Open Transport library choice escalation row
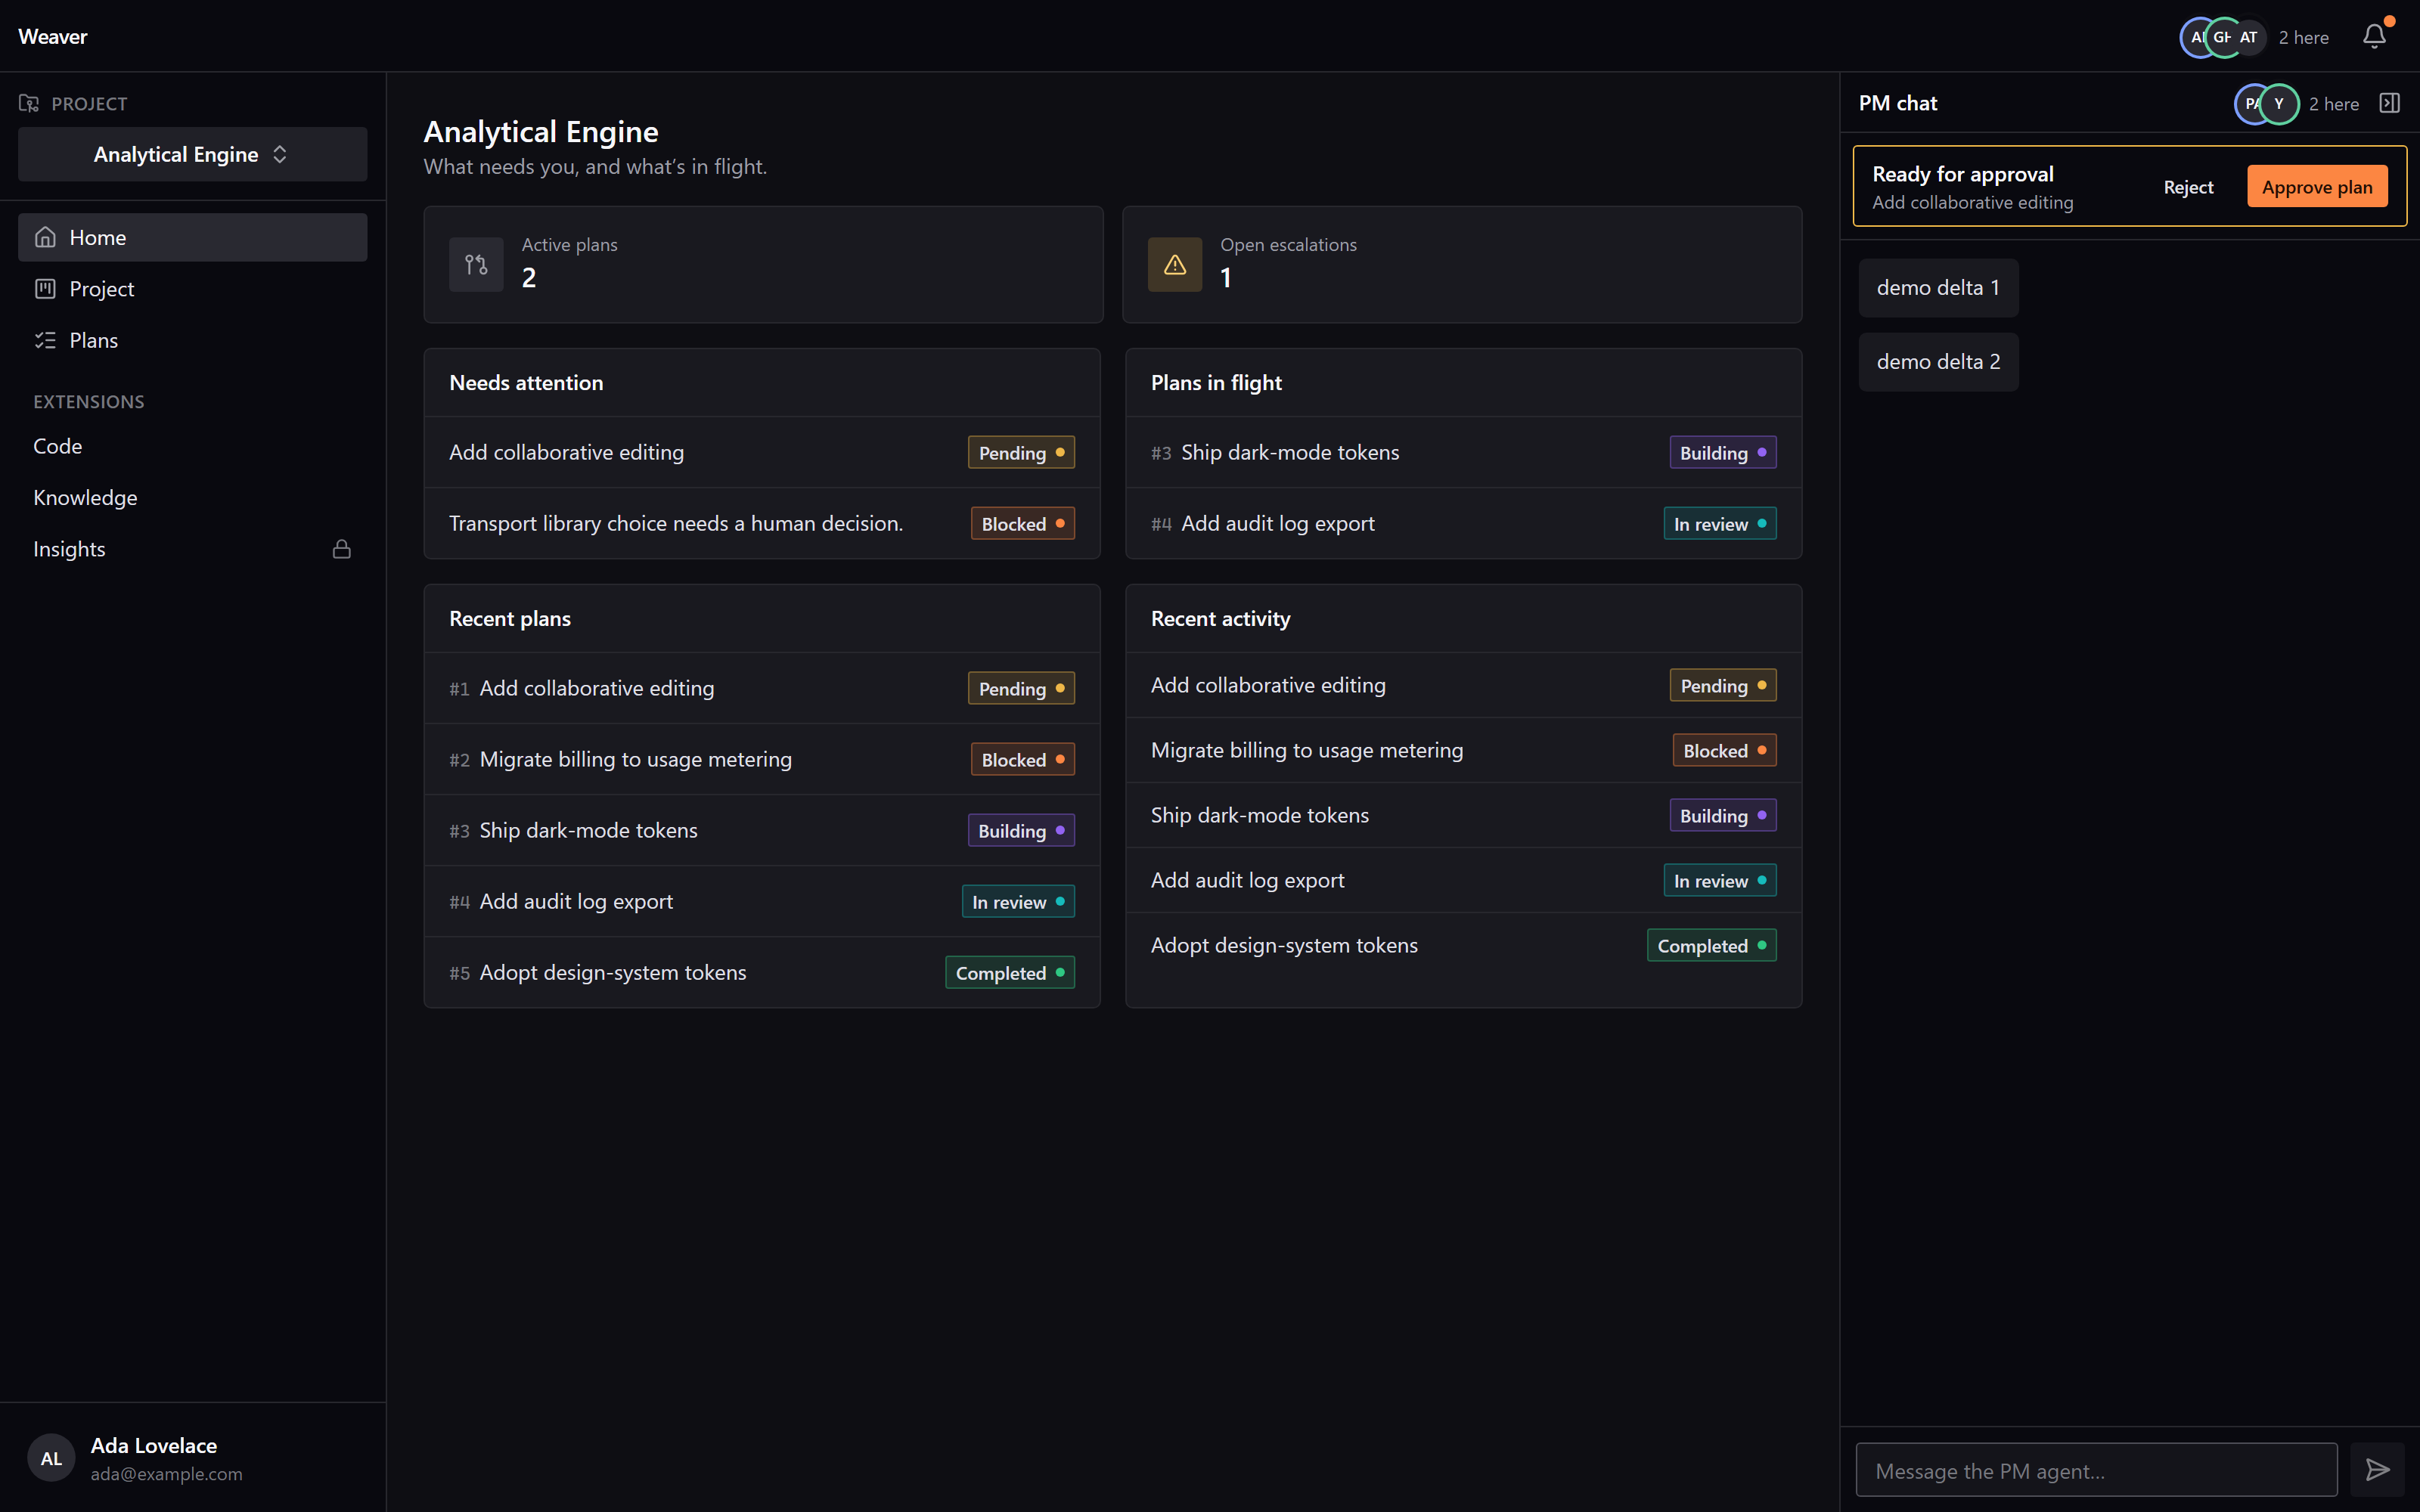This screenshot has width=2420, height=1512. tap(762, 523)
